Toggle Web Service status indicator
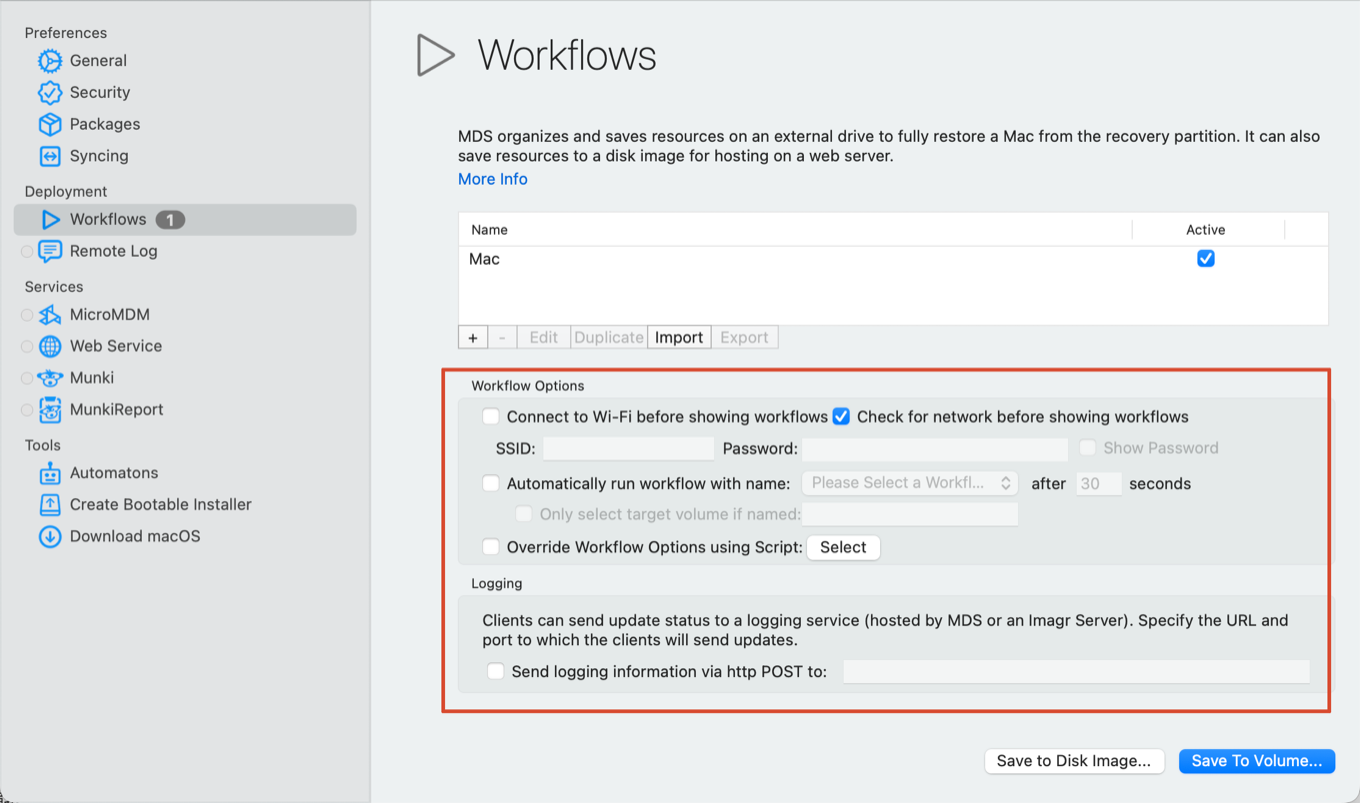Viewport: 1360px width, 803px height. point(27,347)
